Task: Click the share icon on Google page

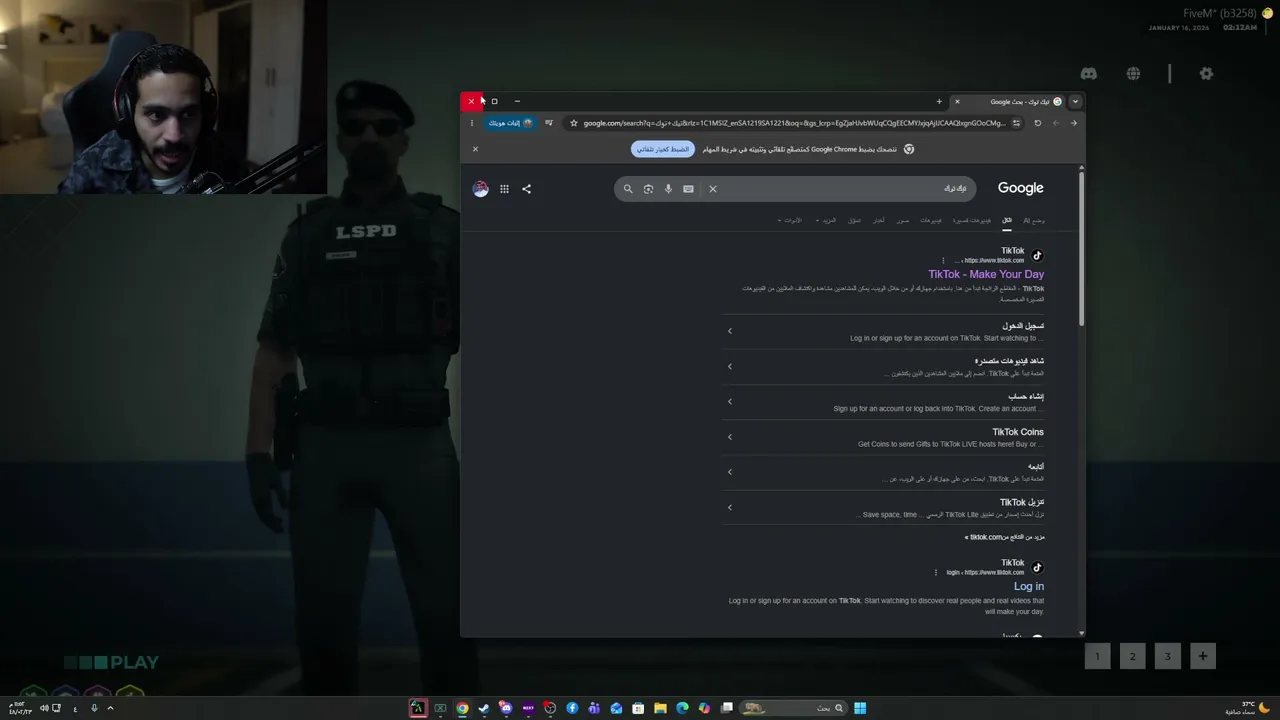Action: 526,189
